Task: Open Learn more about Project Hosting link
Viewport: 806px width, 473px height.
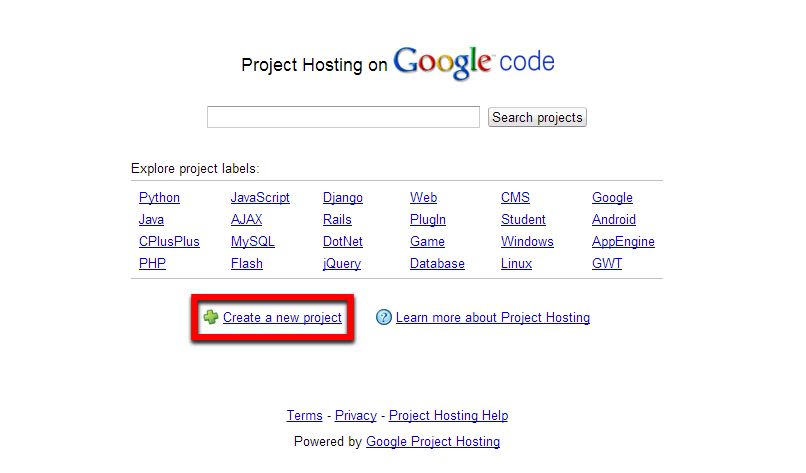Action: tap(493, 318)
